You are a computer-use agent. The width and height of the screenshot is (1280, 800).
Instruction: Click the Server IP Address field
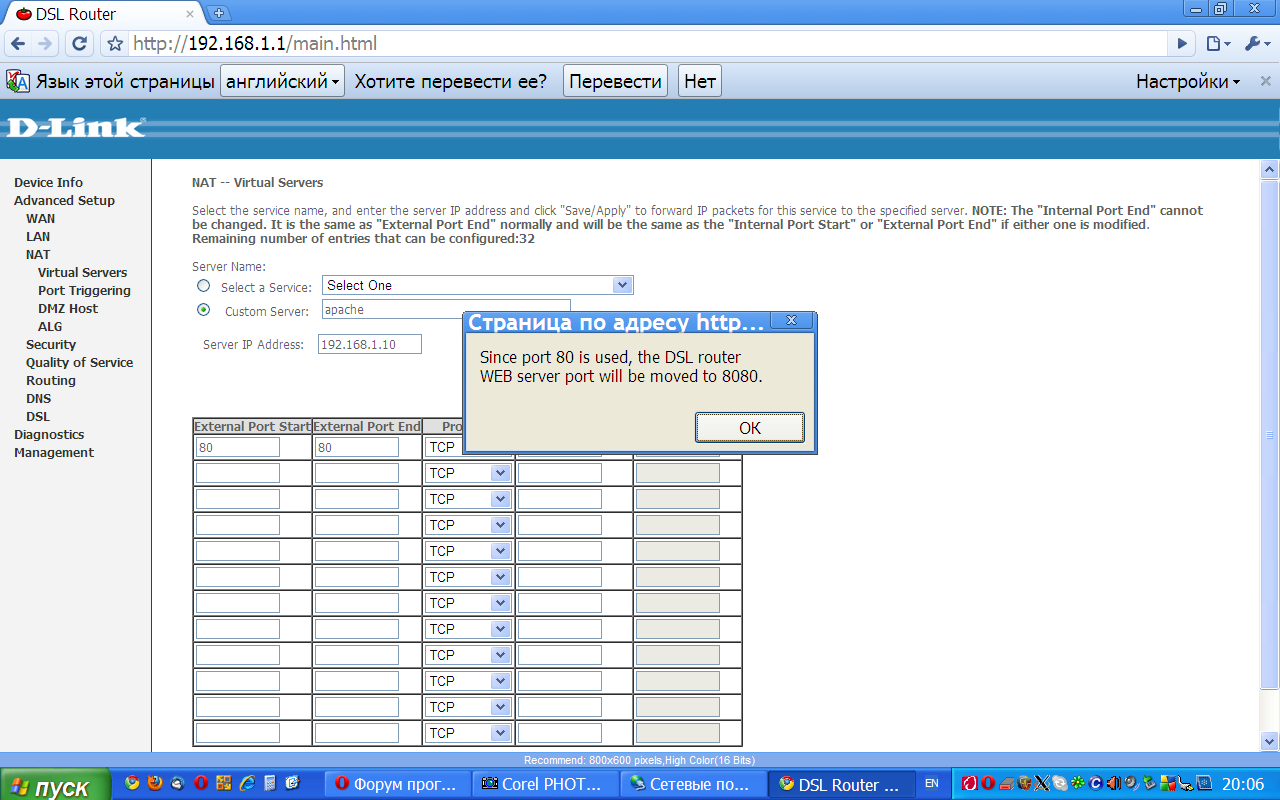[x=370, y=345]
